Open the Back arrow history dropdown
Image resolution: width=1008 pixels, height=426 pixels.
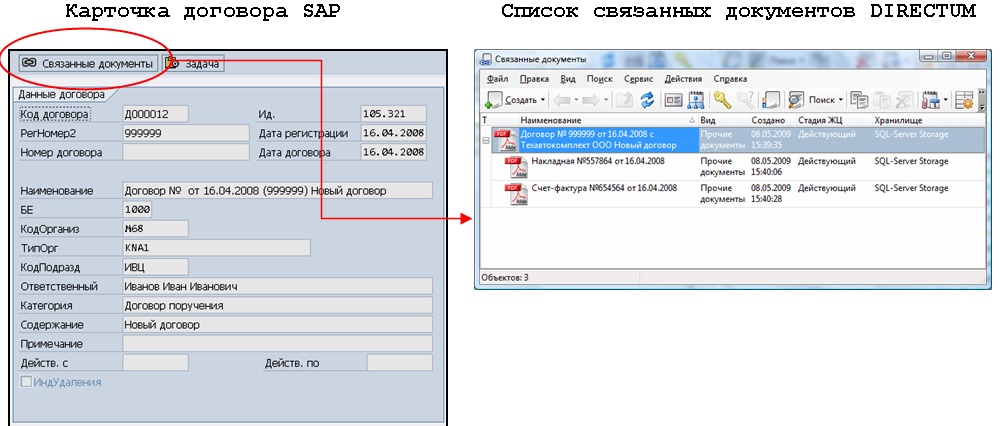click(576, 100)
